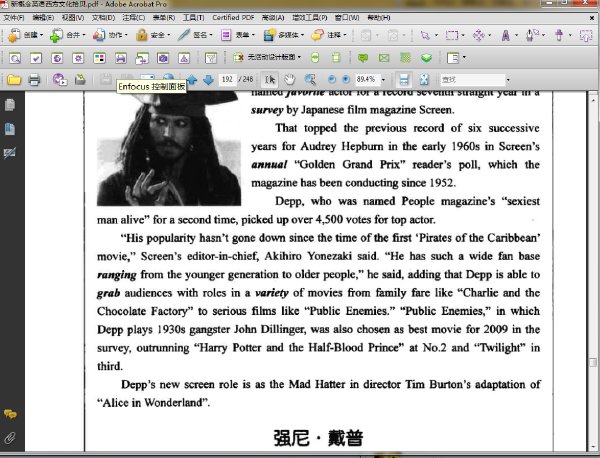Open the zoom percentage dropdown arrow

[x=383, y=80]
